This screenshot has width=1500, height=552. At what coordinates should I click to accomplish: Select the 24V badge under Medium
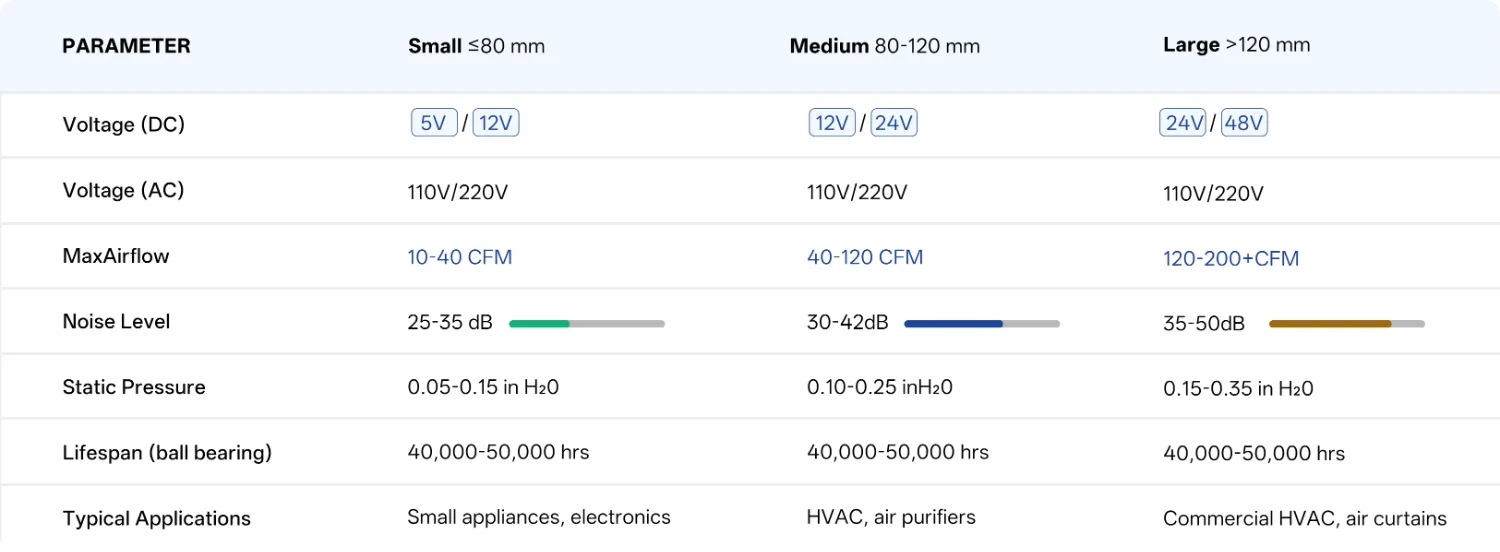pos(894,124)
